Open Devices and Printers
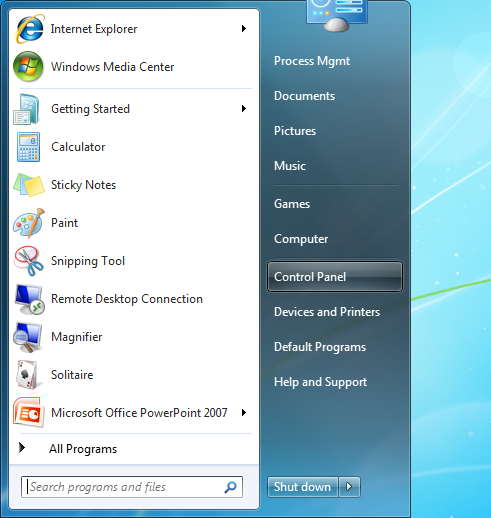Image resolution: width=491 pixels, height=518 pixels. 327,312
